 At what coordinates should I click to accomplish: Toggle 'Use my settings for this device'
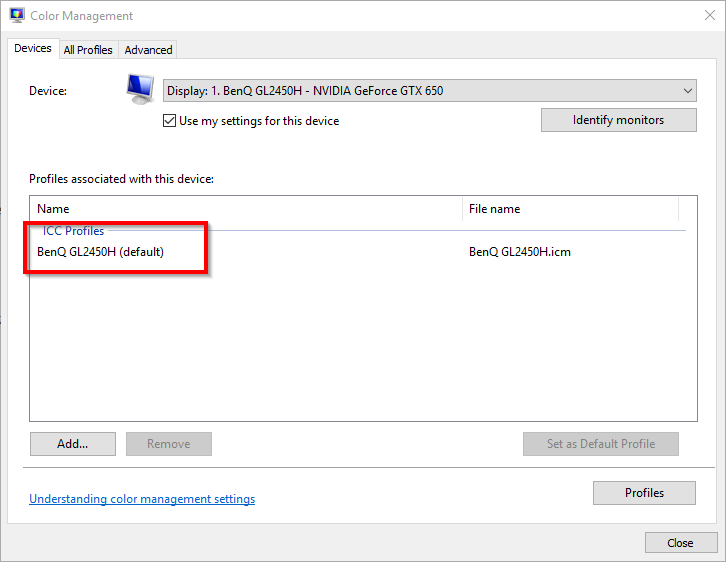[x=170, y=121]
